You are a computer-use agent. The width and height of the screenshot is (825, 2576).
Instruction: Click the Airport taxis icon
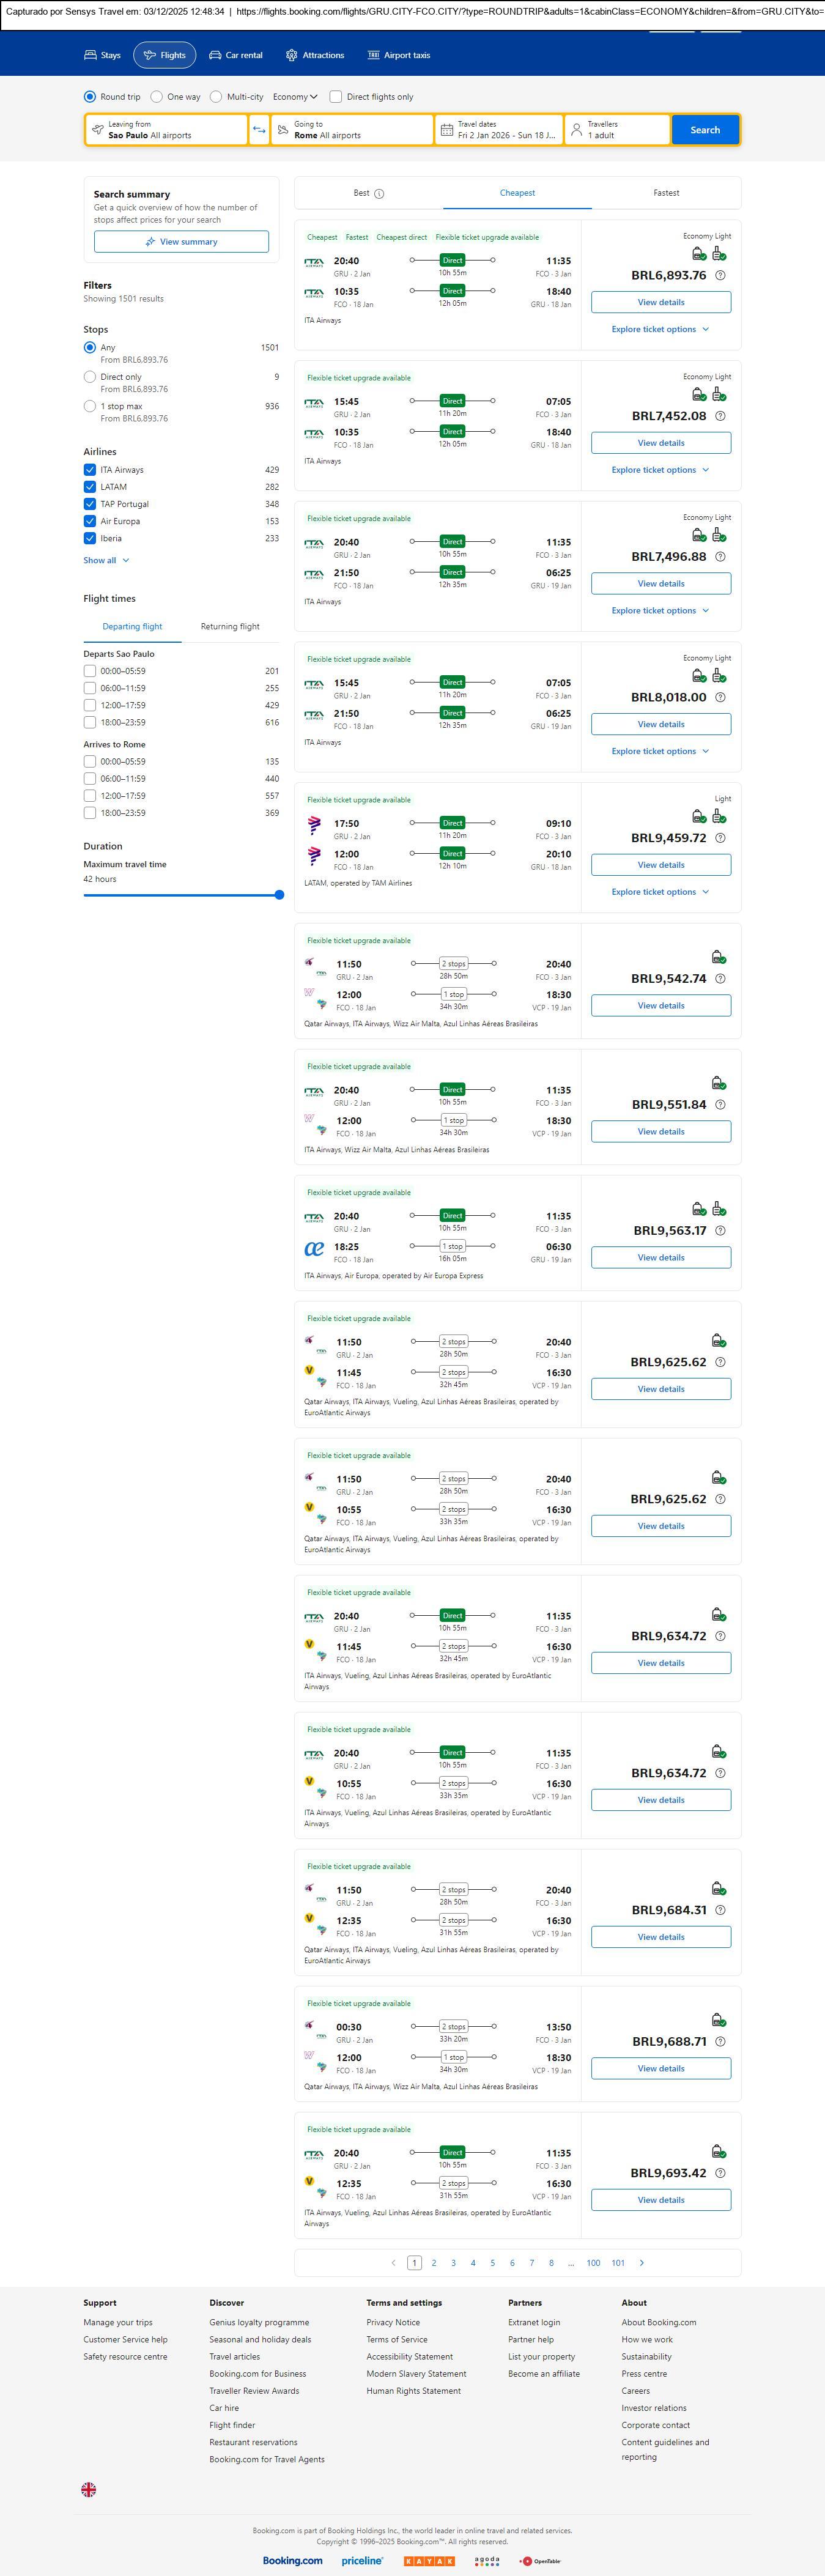373,55
